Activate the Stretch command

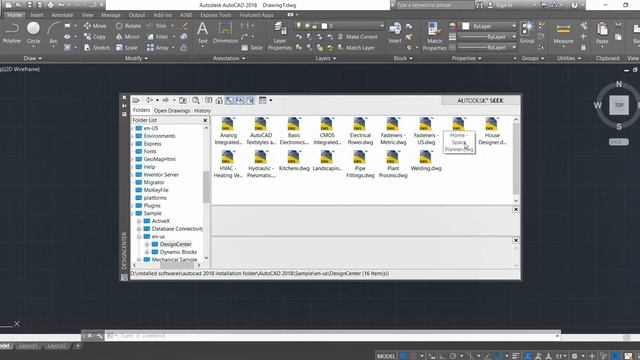pos(97,48)
